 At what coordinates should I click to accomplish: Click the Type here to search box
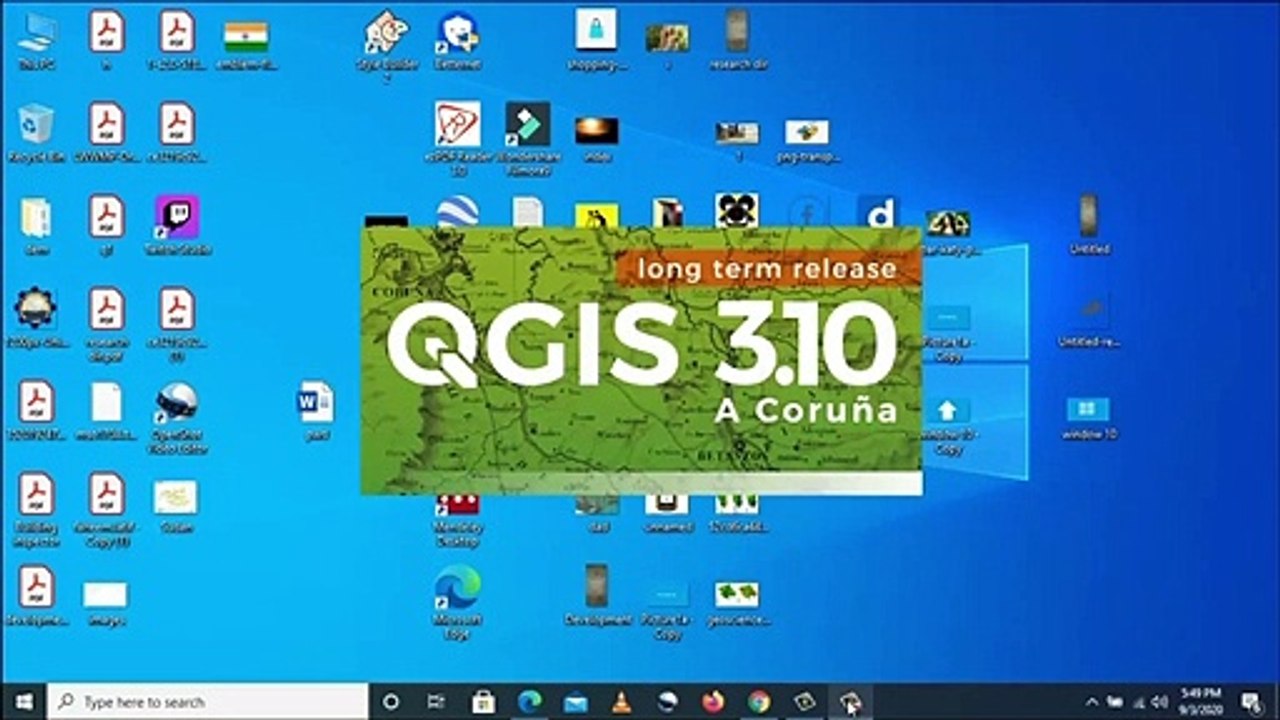207,701
